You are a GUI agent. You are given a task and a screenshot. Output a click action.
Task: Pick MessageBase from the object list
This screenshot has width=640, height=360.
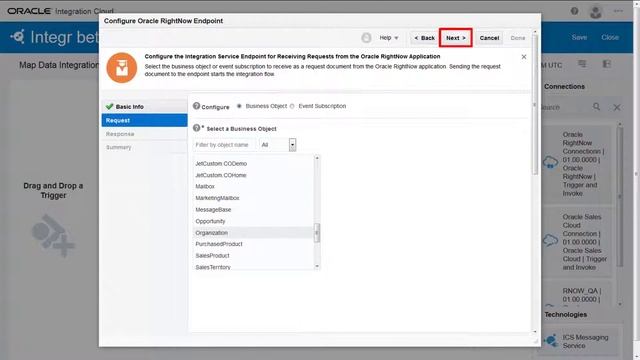click(x=213, y=209)
